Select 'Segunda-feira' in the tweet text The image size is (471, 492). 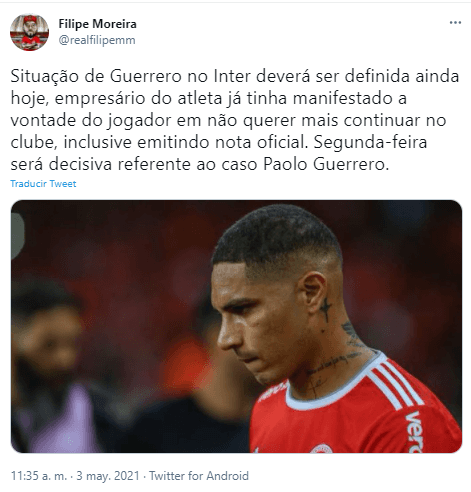[x=370, y=142]
